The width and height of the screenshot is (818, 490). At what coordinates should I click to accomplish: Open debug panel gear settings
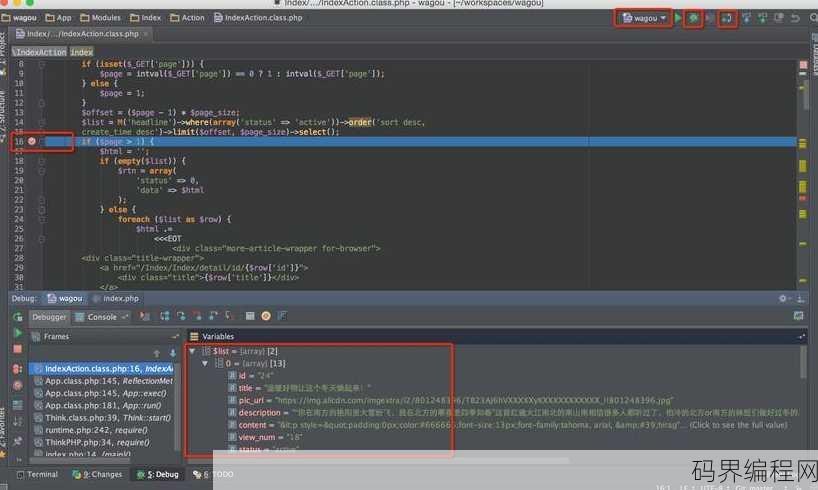click(x=783, y=298)
